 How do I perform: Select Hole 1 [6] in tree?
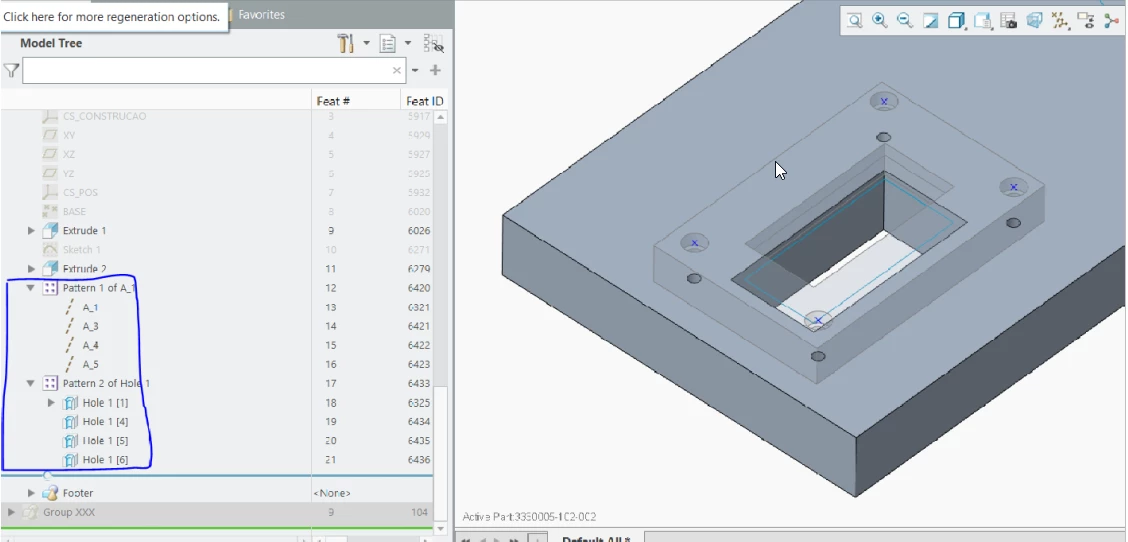[105, 460]
